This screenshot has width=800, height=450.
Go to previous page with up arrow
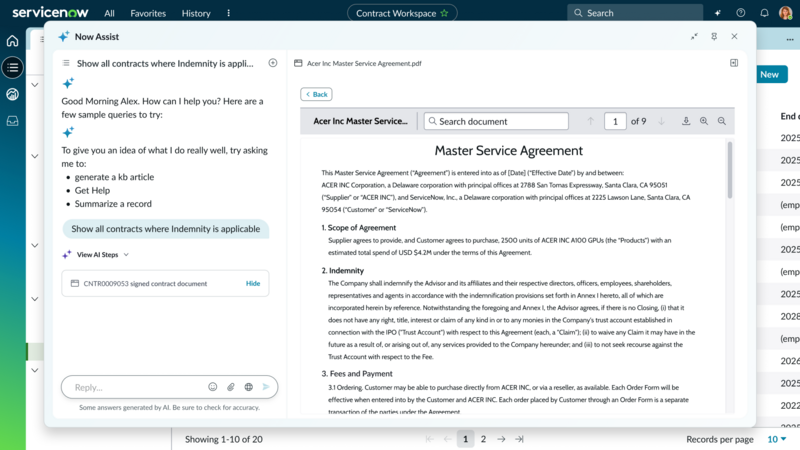tap(590, 121)
